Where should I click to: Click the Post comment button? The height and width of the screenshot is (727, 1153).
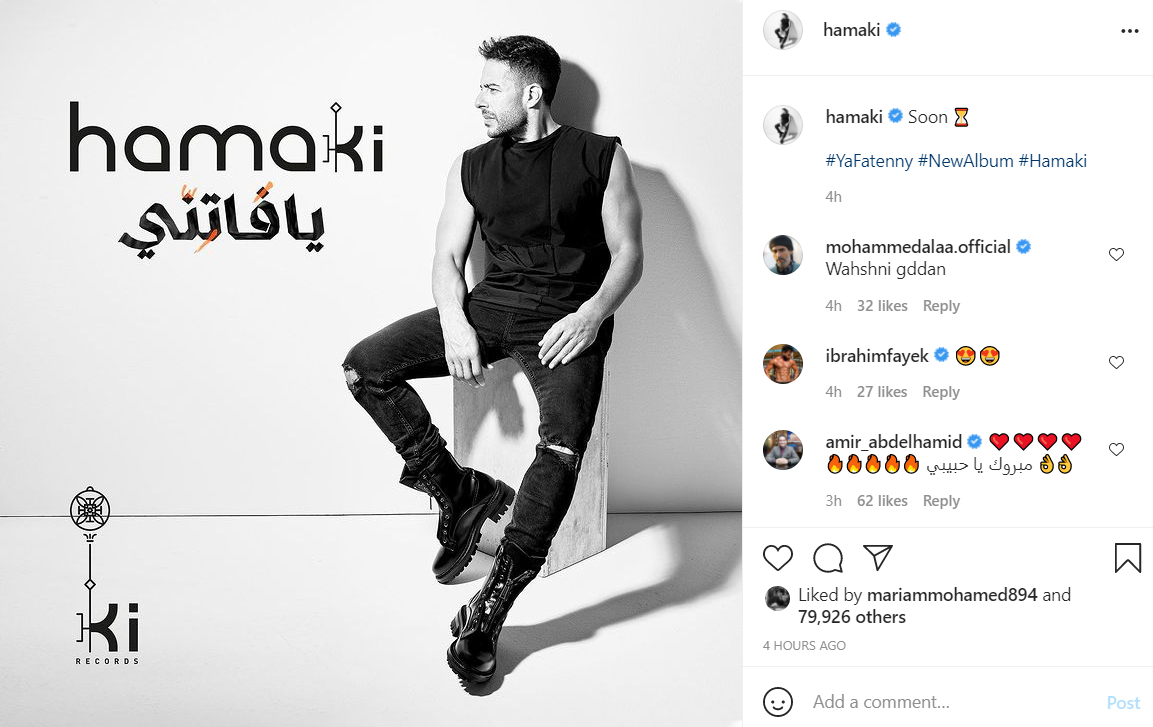(x=1123, y=703)
